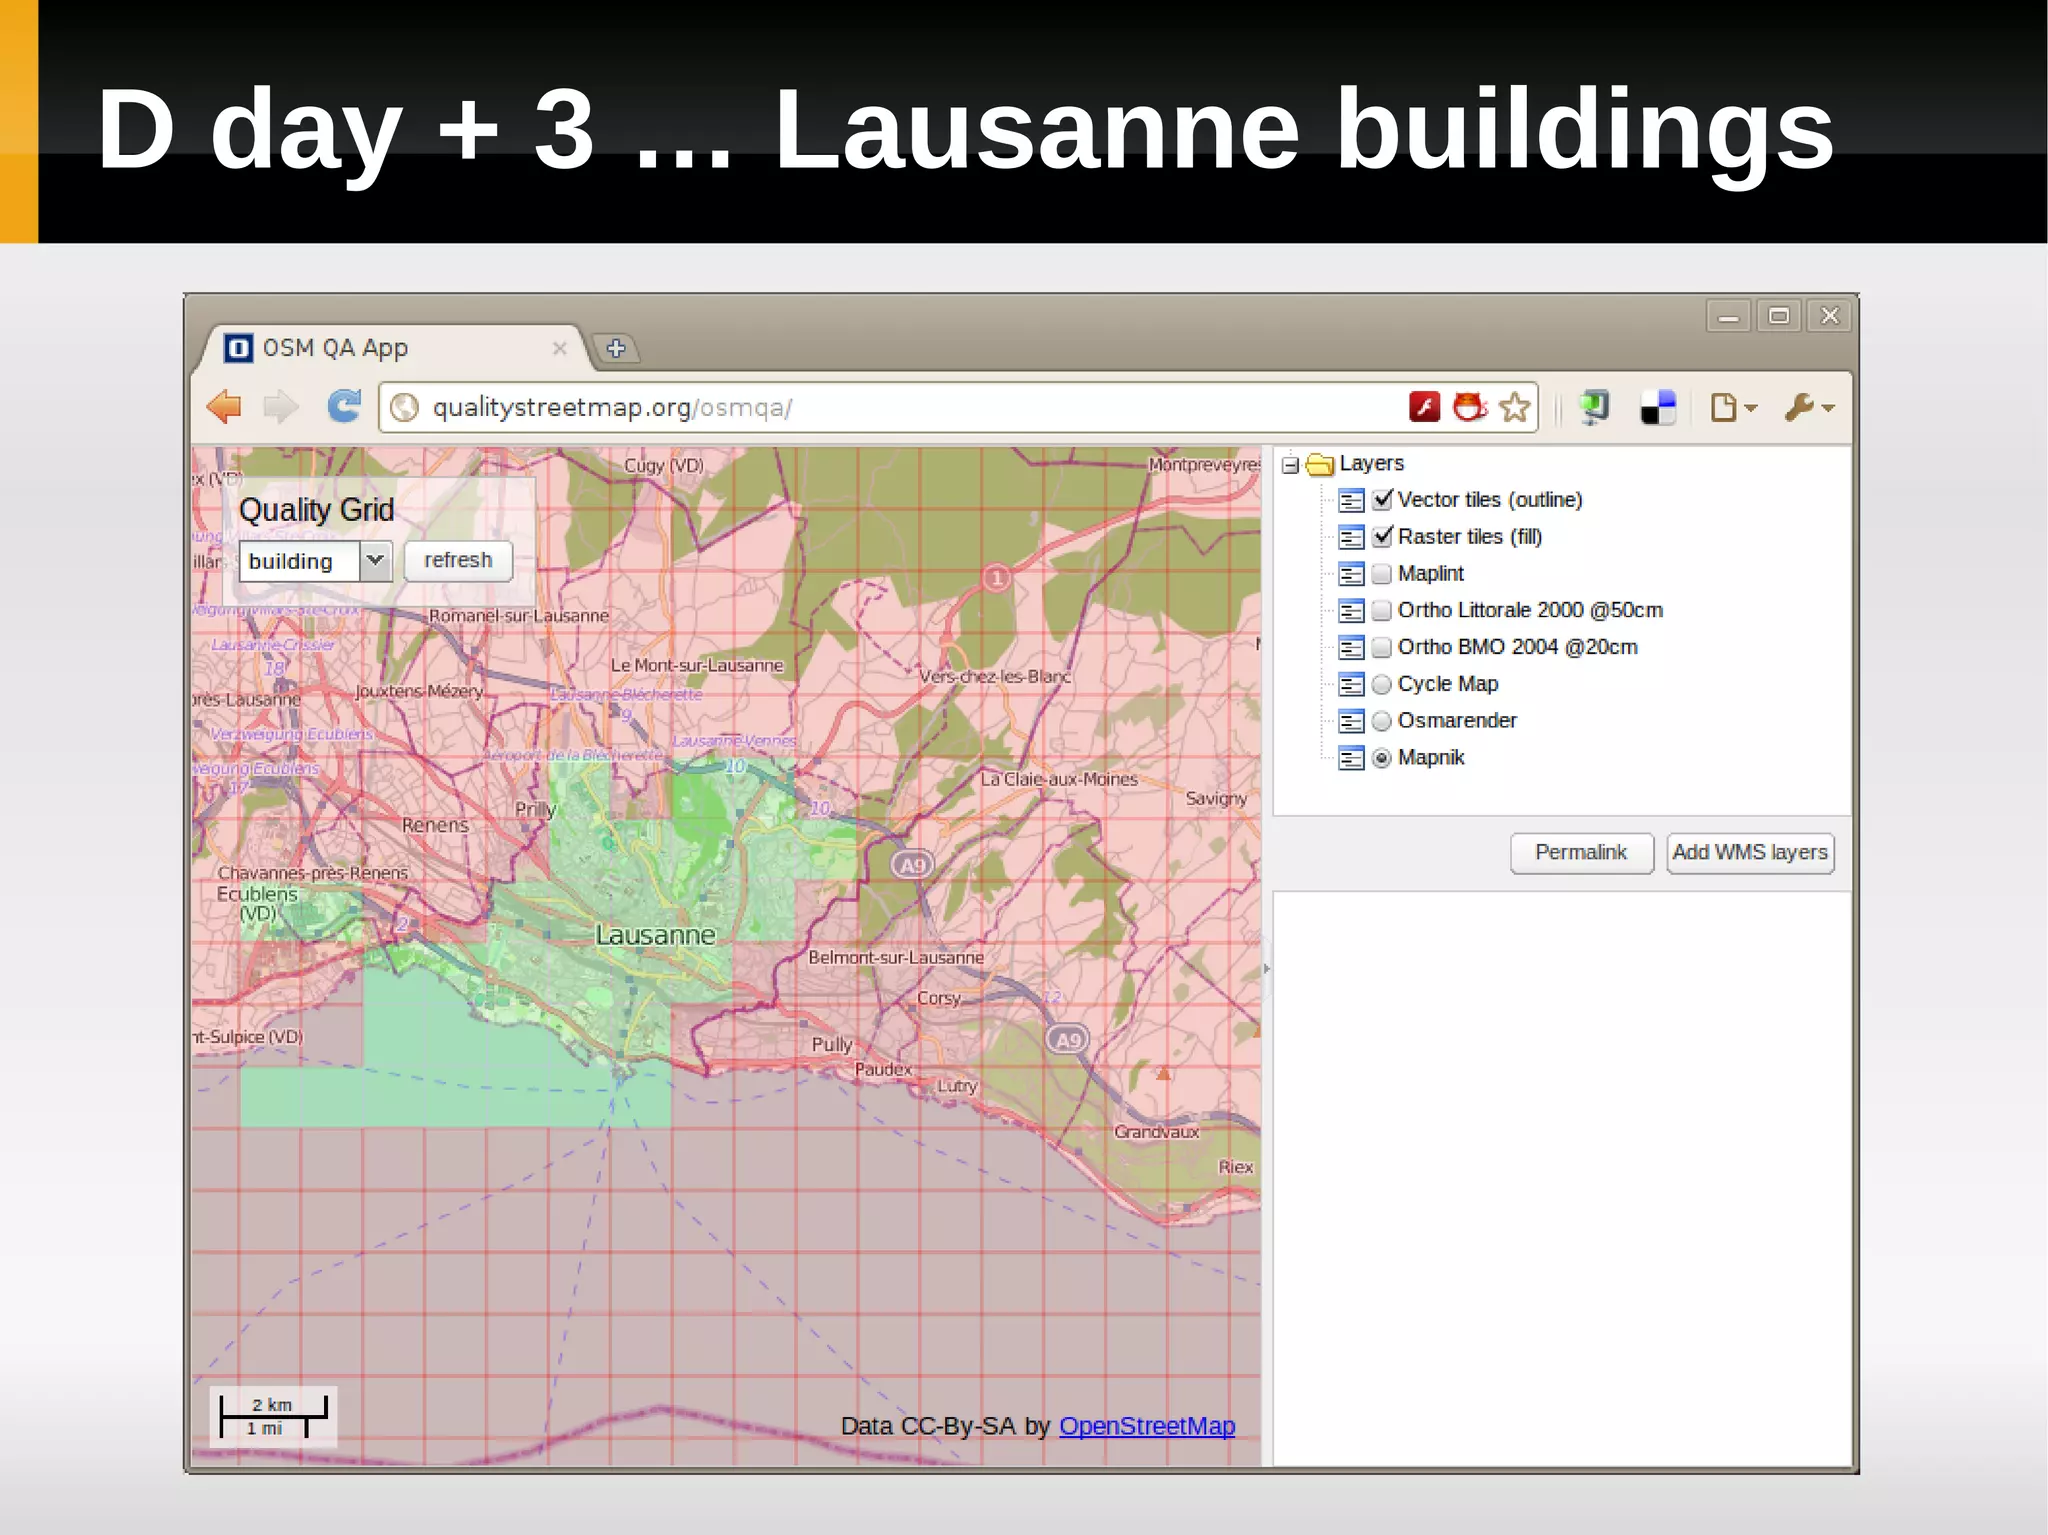Screen dimensions: 2048x1535
Task: Click layer icon beside Vector tiles (outline)
Action: pos(1351,500)
